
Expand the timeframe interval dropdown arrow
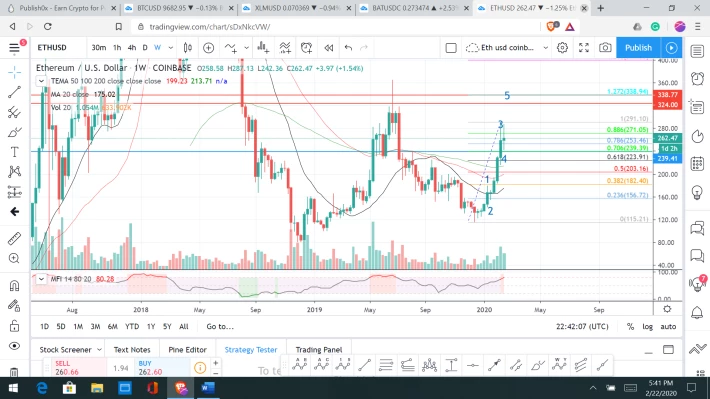[x=171, y=48]
